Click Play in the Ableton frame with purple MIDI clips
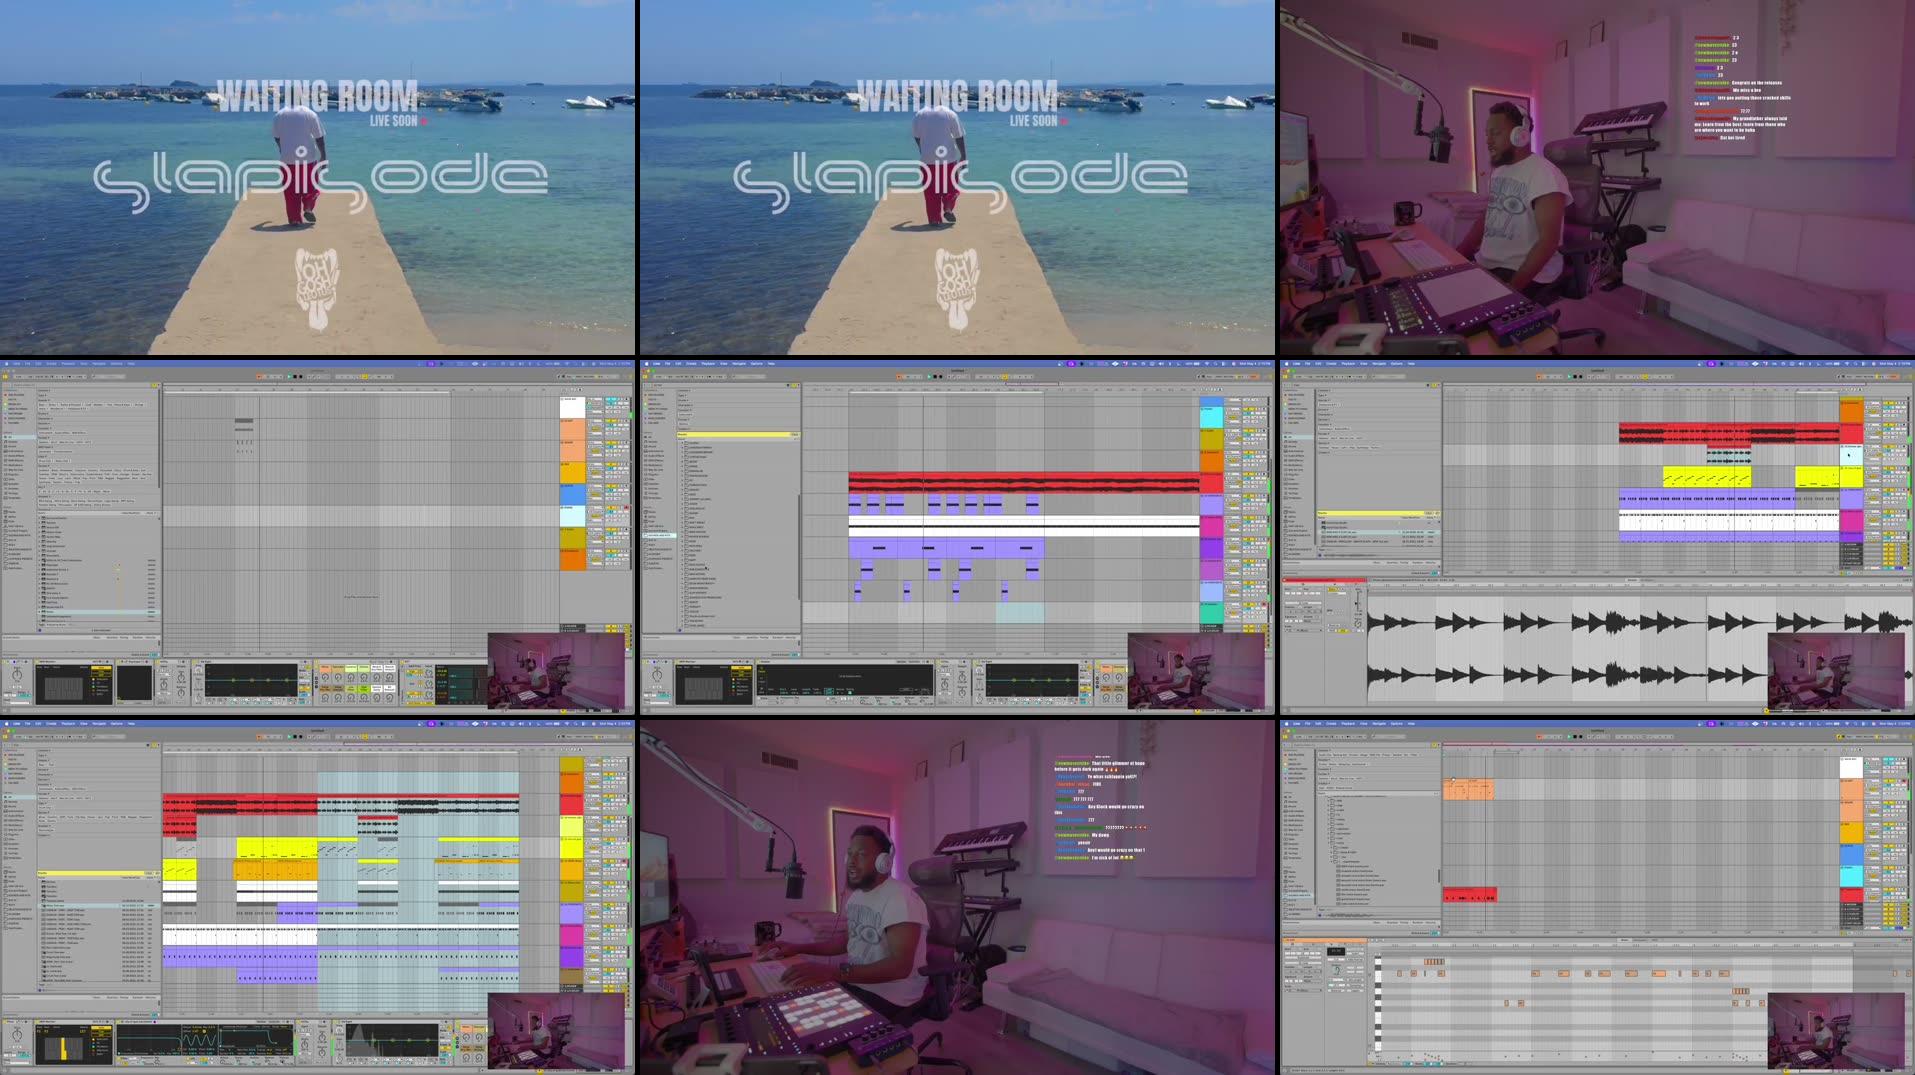 coord(929,377)
